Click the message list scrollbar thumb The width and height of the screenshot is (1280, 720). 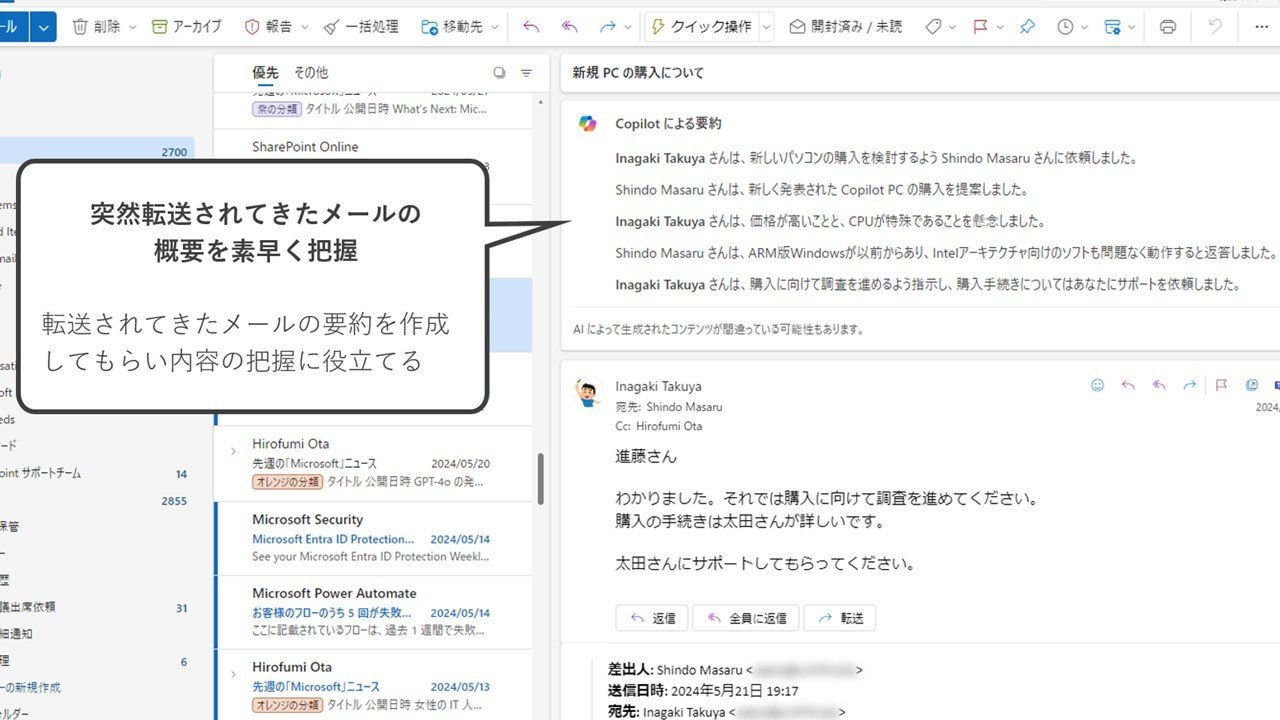[541, 479]
